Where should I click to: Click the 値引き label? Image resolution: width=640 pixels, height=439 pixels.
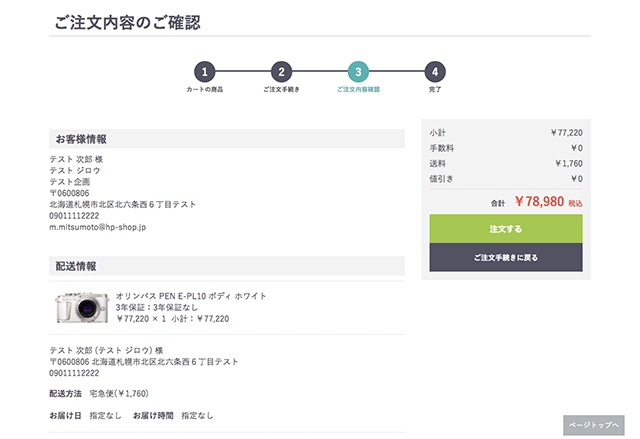(x=441, y=179)
